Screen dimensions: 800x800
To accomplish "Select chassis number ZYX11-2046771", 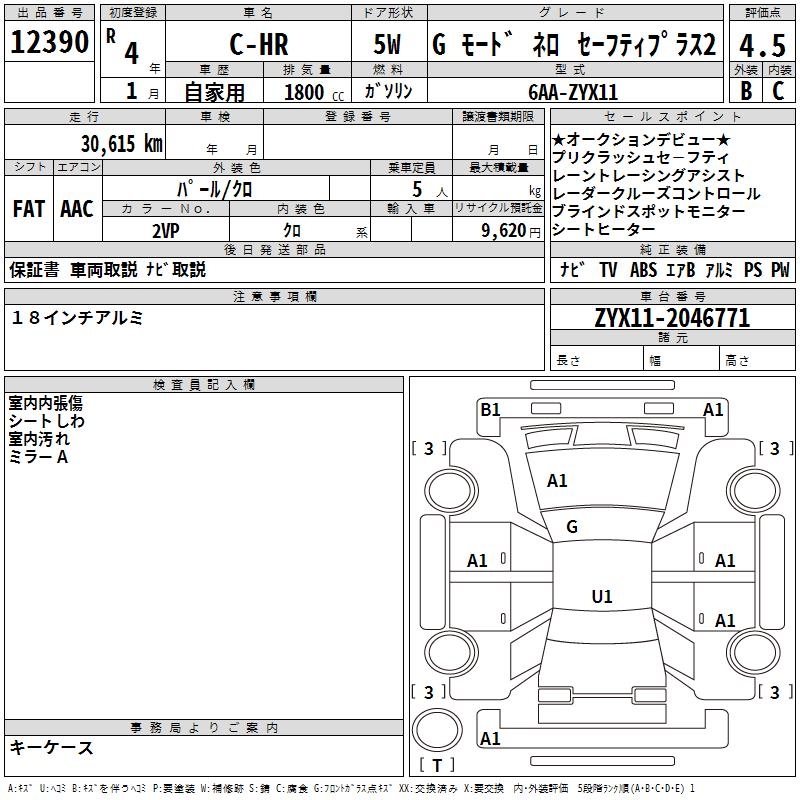I will (x=672, y=318).
